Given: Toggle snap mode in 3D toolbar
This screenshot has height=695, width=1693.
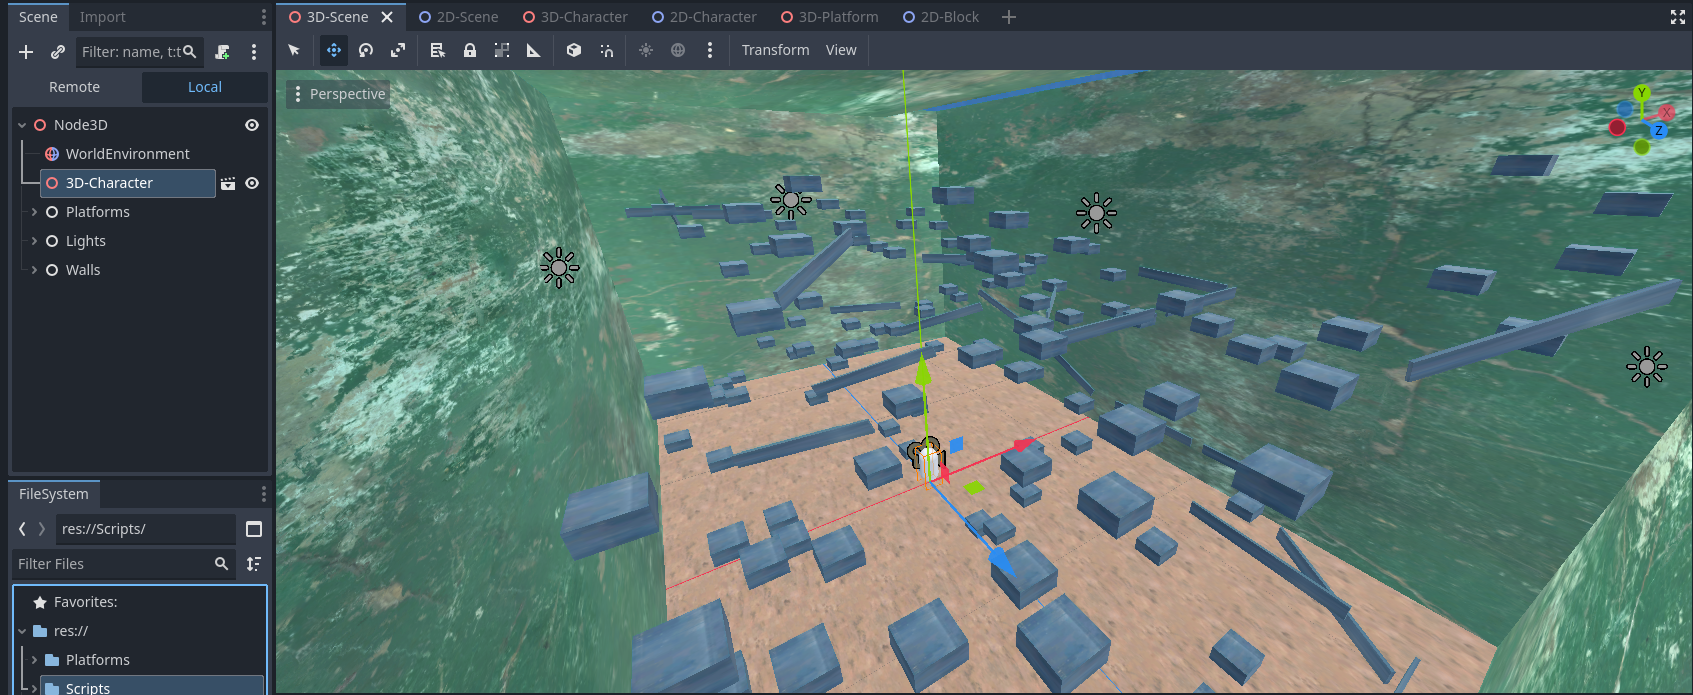Looking at the screenshot, I should (606, 50).
